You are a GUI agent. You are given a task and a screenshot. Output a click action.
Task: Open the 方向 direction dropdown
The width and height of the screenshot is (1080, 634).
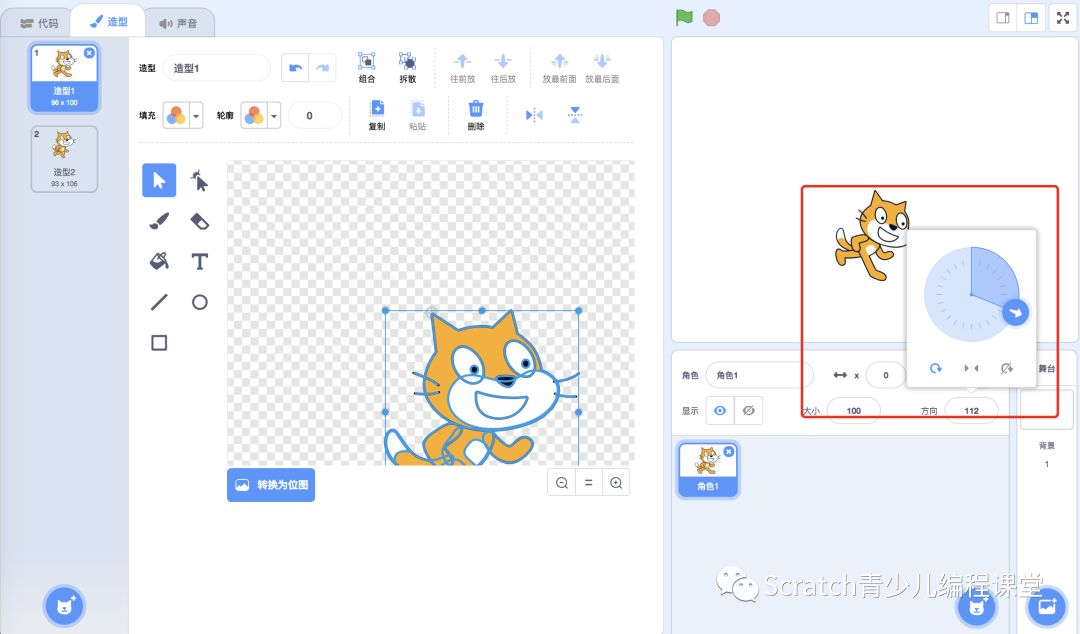(971, 410)
